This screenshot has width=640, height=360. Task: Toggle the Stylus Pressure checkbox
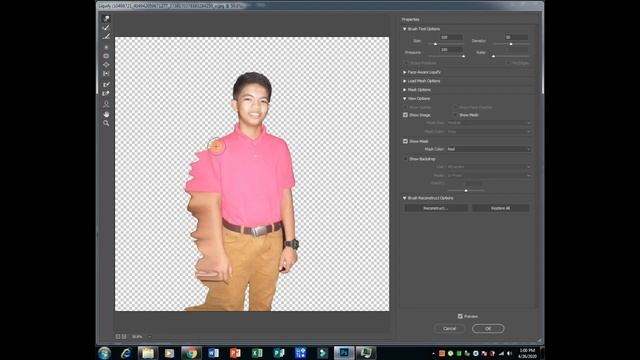pyautogui.click(x=406, y=63)
